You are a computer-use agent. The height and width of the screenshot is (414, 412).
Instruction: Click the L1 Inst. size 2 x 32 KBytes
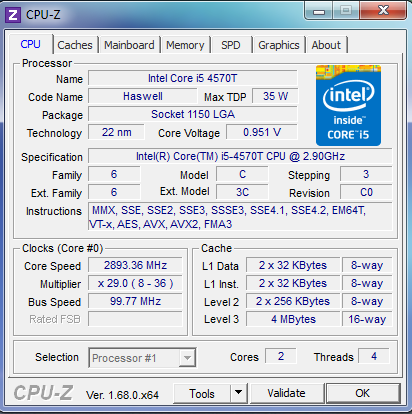[x=293, y=283]
